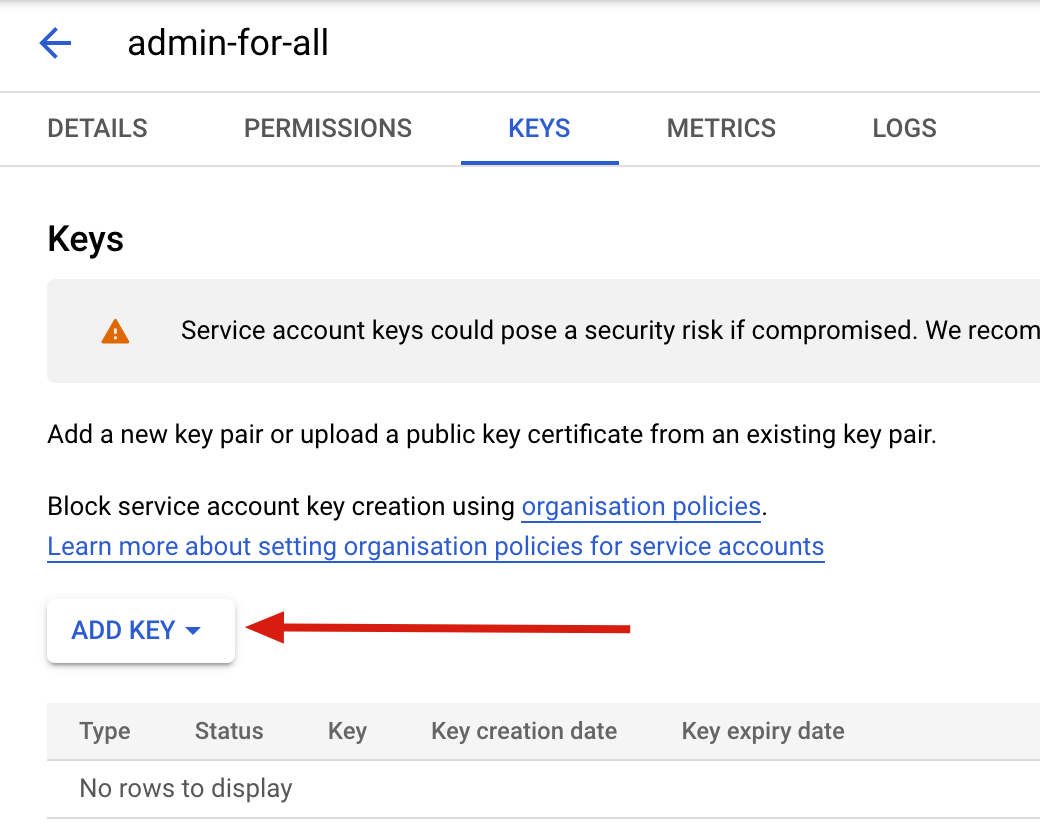Viewport: 1040px width, 828px height.
Task: Click the back arrow icon
Action: point(55,43)
